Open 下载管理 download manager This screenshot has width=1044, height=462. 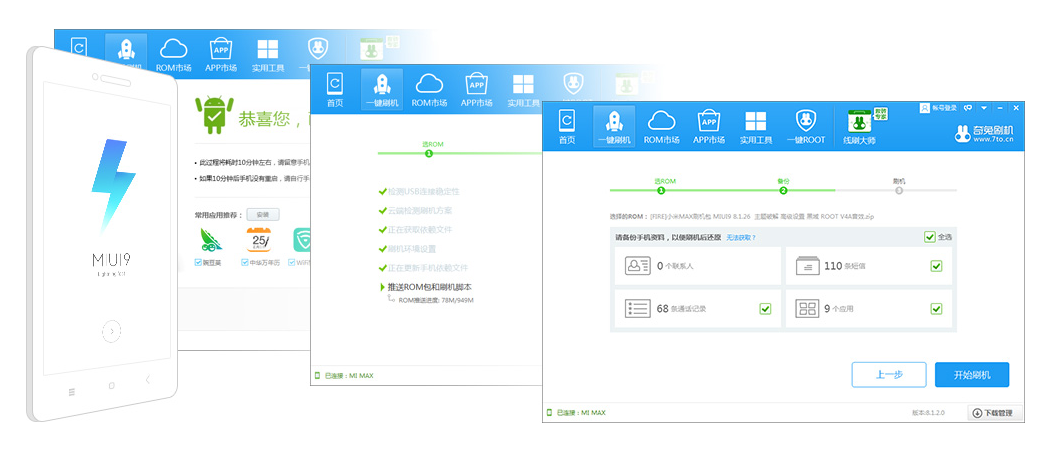point(993,413)
